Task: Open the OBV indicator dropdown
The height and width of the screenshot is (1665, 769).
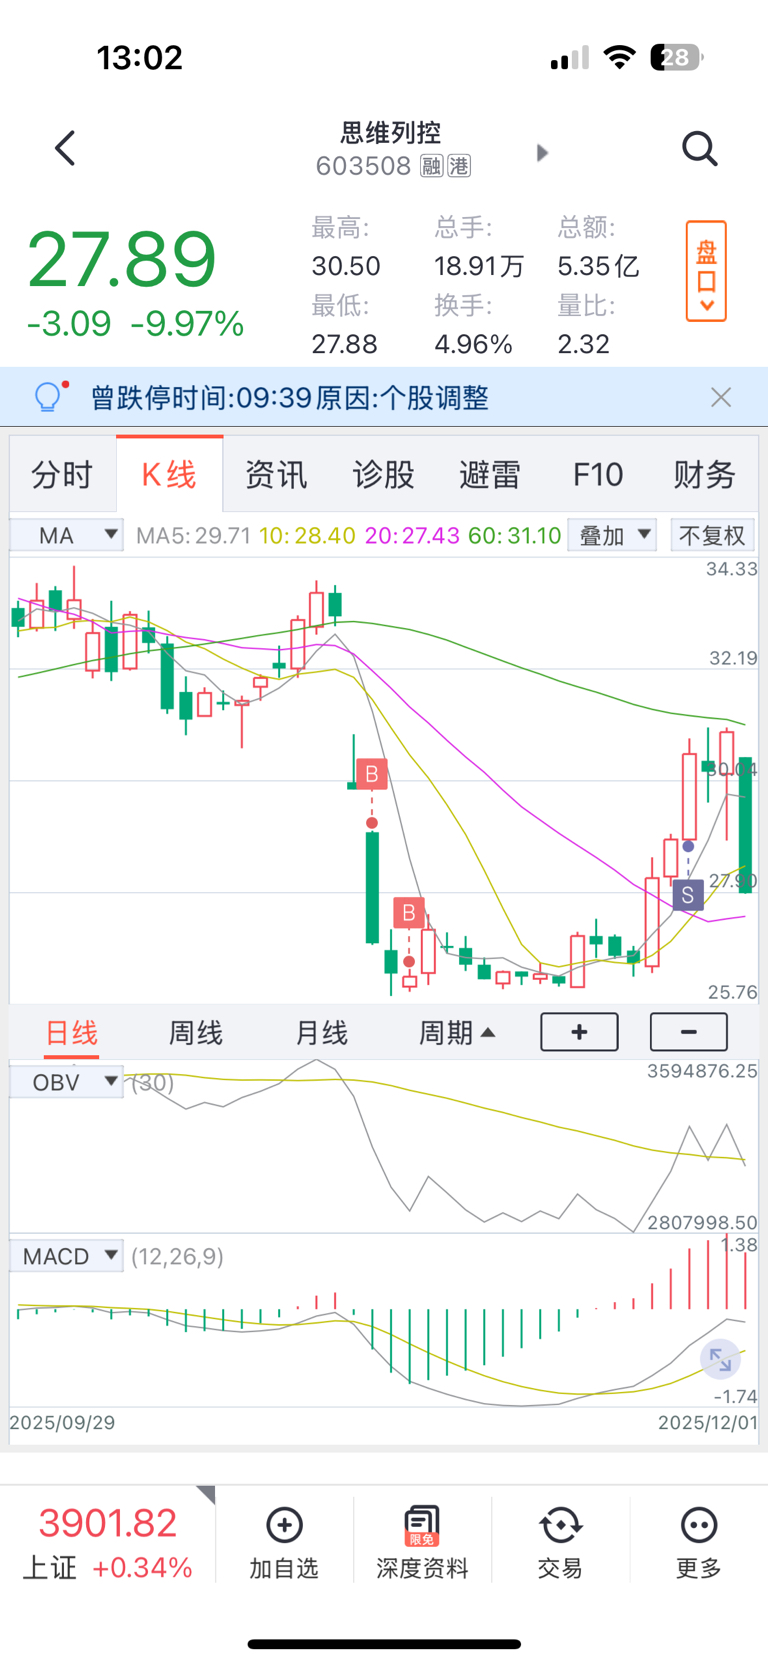Action: 66,1082
